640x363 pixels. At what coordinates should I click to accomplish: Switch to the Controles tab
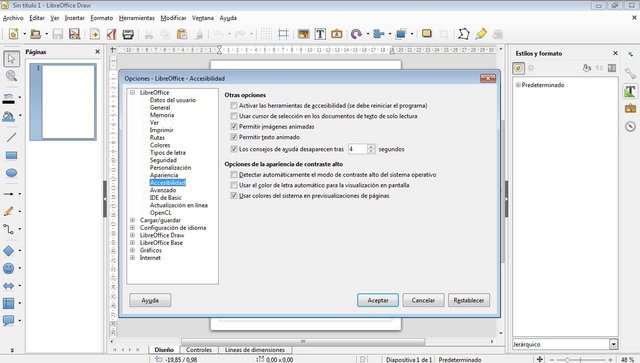tap(199, 350)
